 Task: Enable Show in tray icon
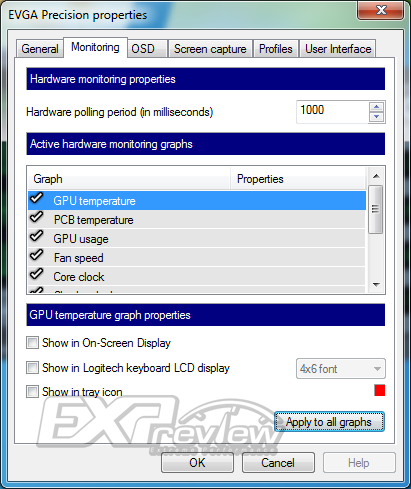pyautogui.click(x=32, y=392)
